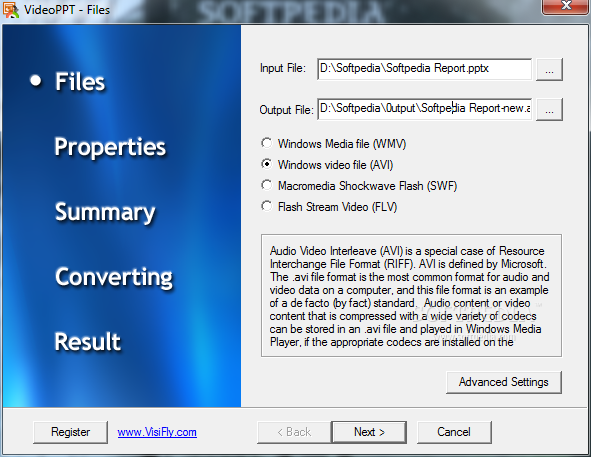The image size is (591, 457).
Task: Click the 'Output File:' label
Action: coord(286,110)
